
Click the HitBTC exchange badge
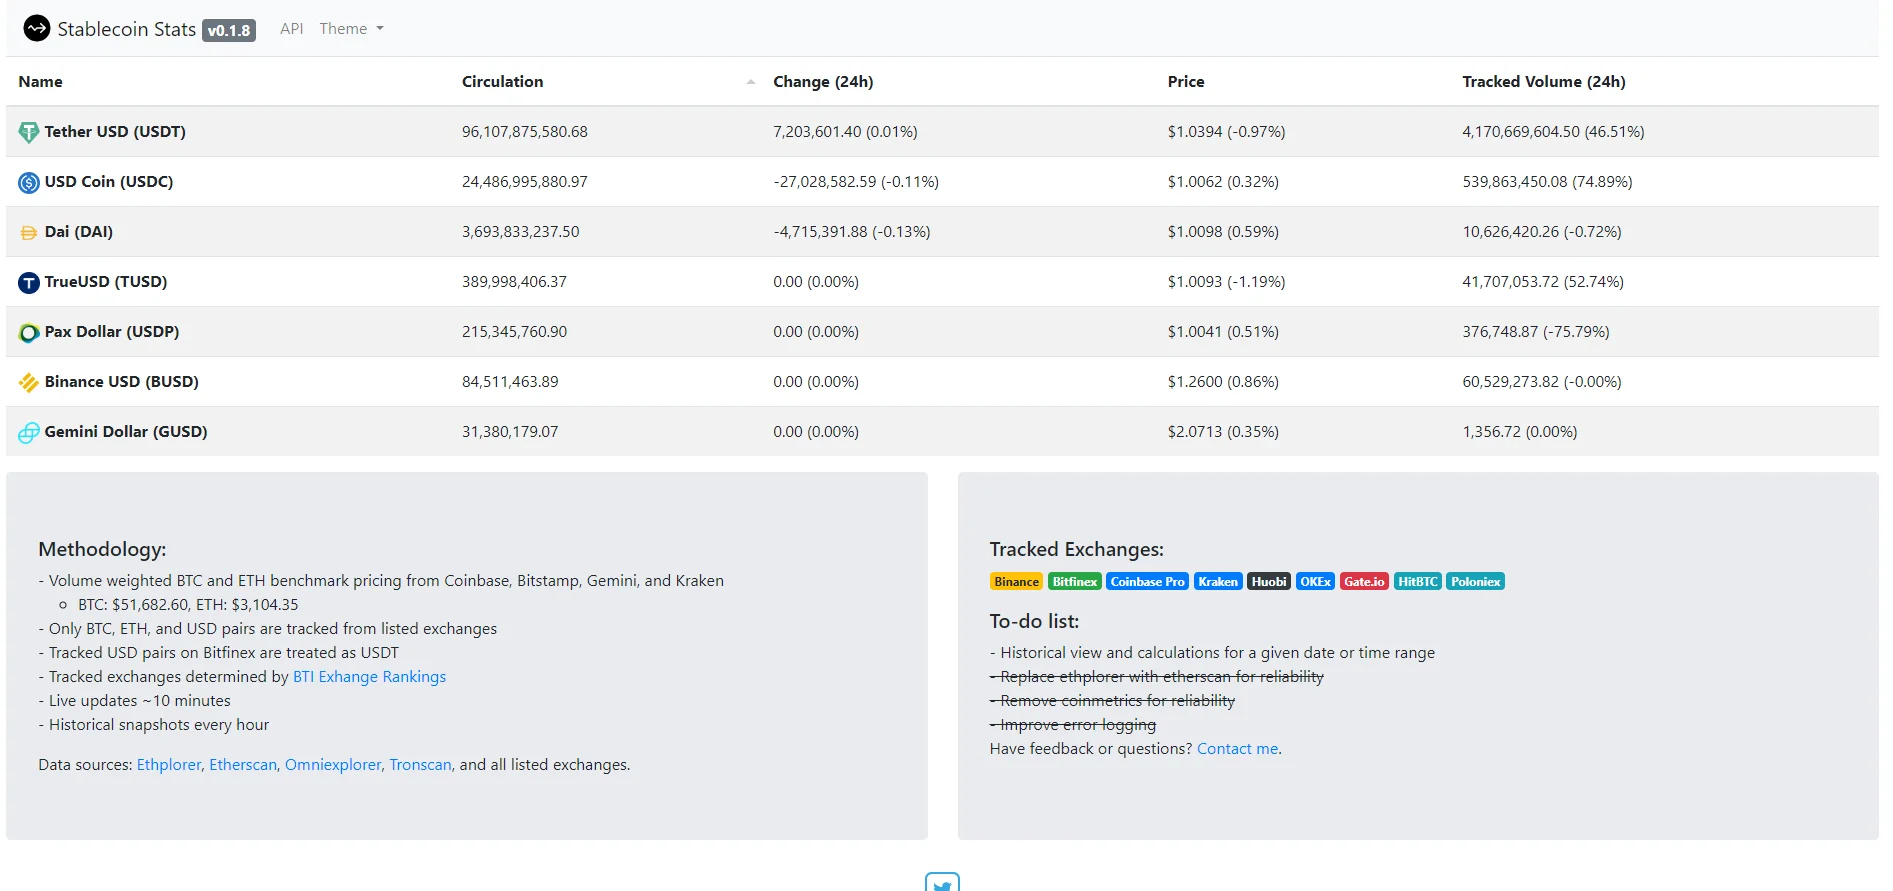[x=1417, y=582]
